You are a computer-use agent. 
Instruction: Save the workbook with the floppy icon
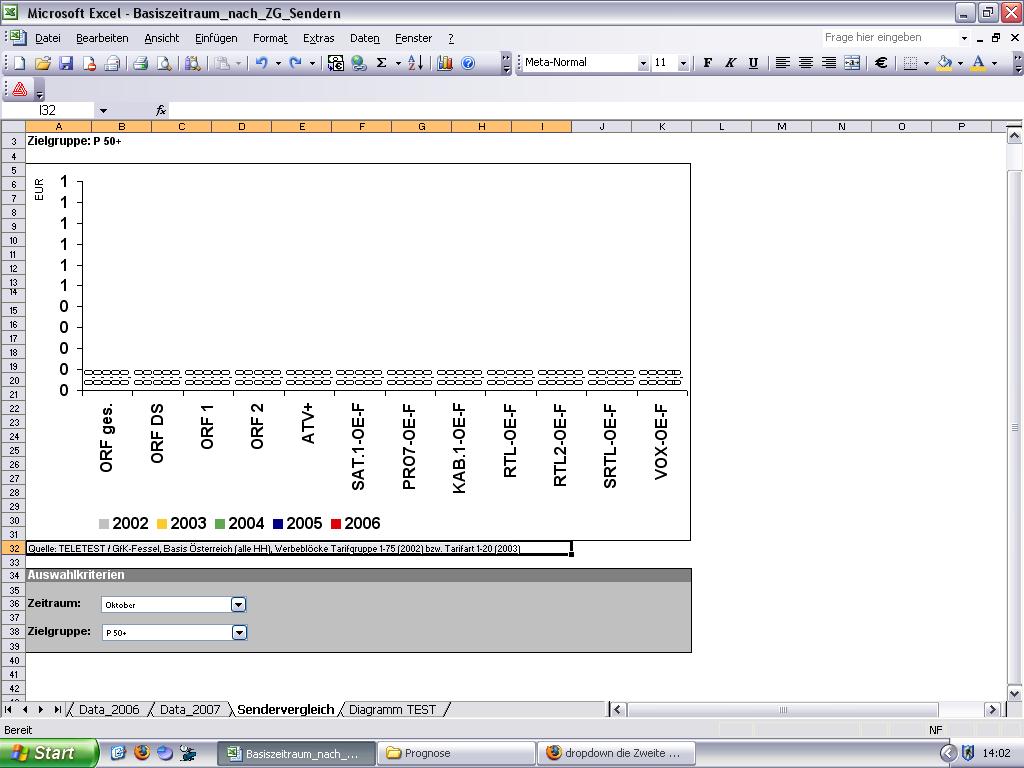tap(66, 63)
